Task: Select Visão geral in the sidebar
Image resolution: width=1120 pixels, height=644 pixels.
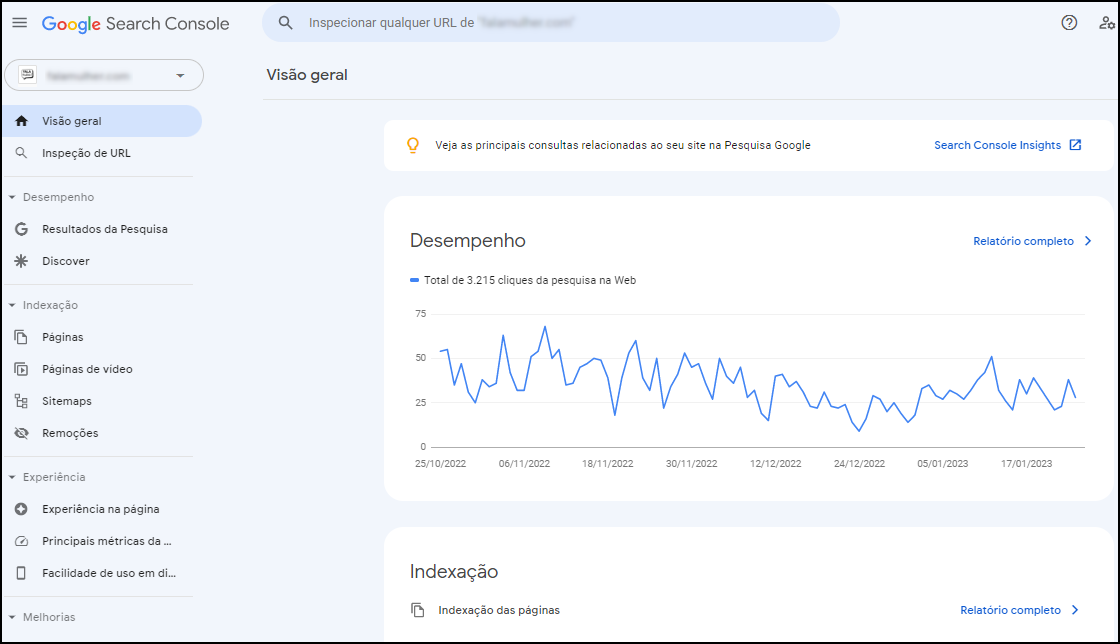Action: pos(102,121)
